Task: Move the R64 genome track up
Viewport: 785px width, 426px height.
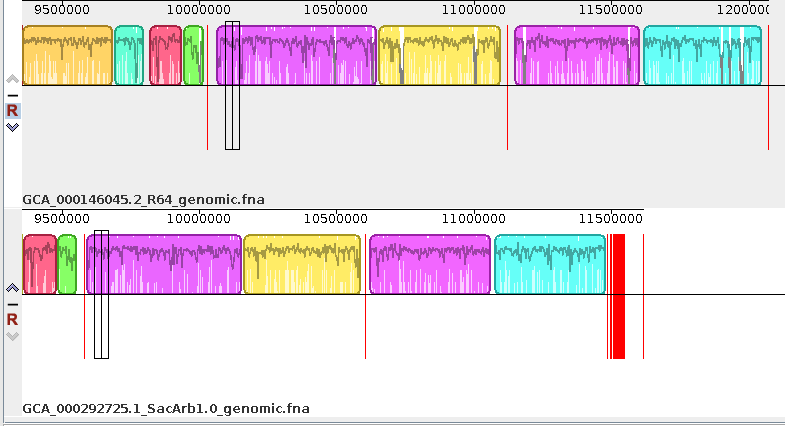Action: pyautogui.click(x=12, y=79)
